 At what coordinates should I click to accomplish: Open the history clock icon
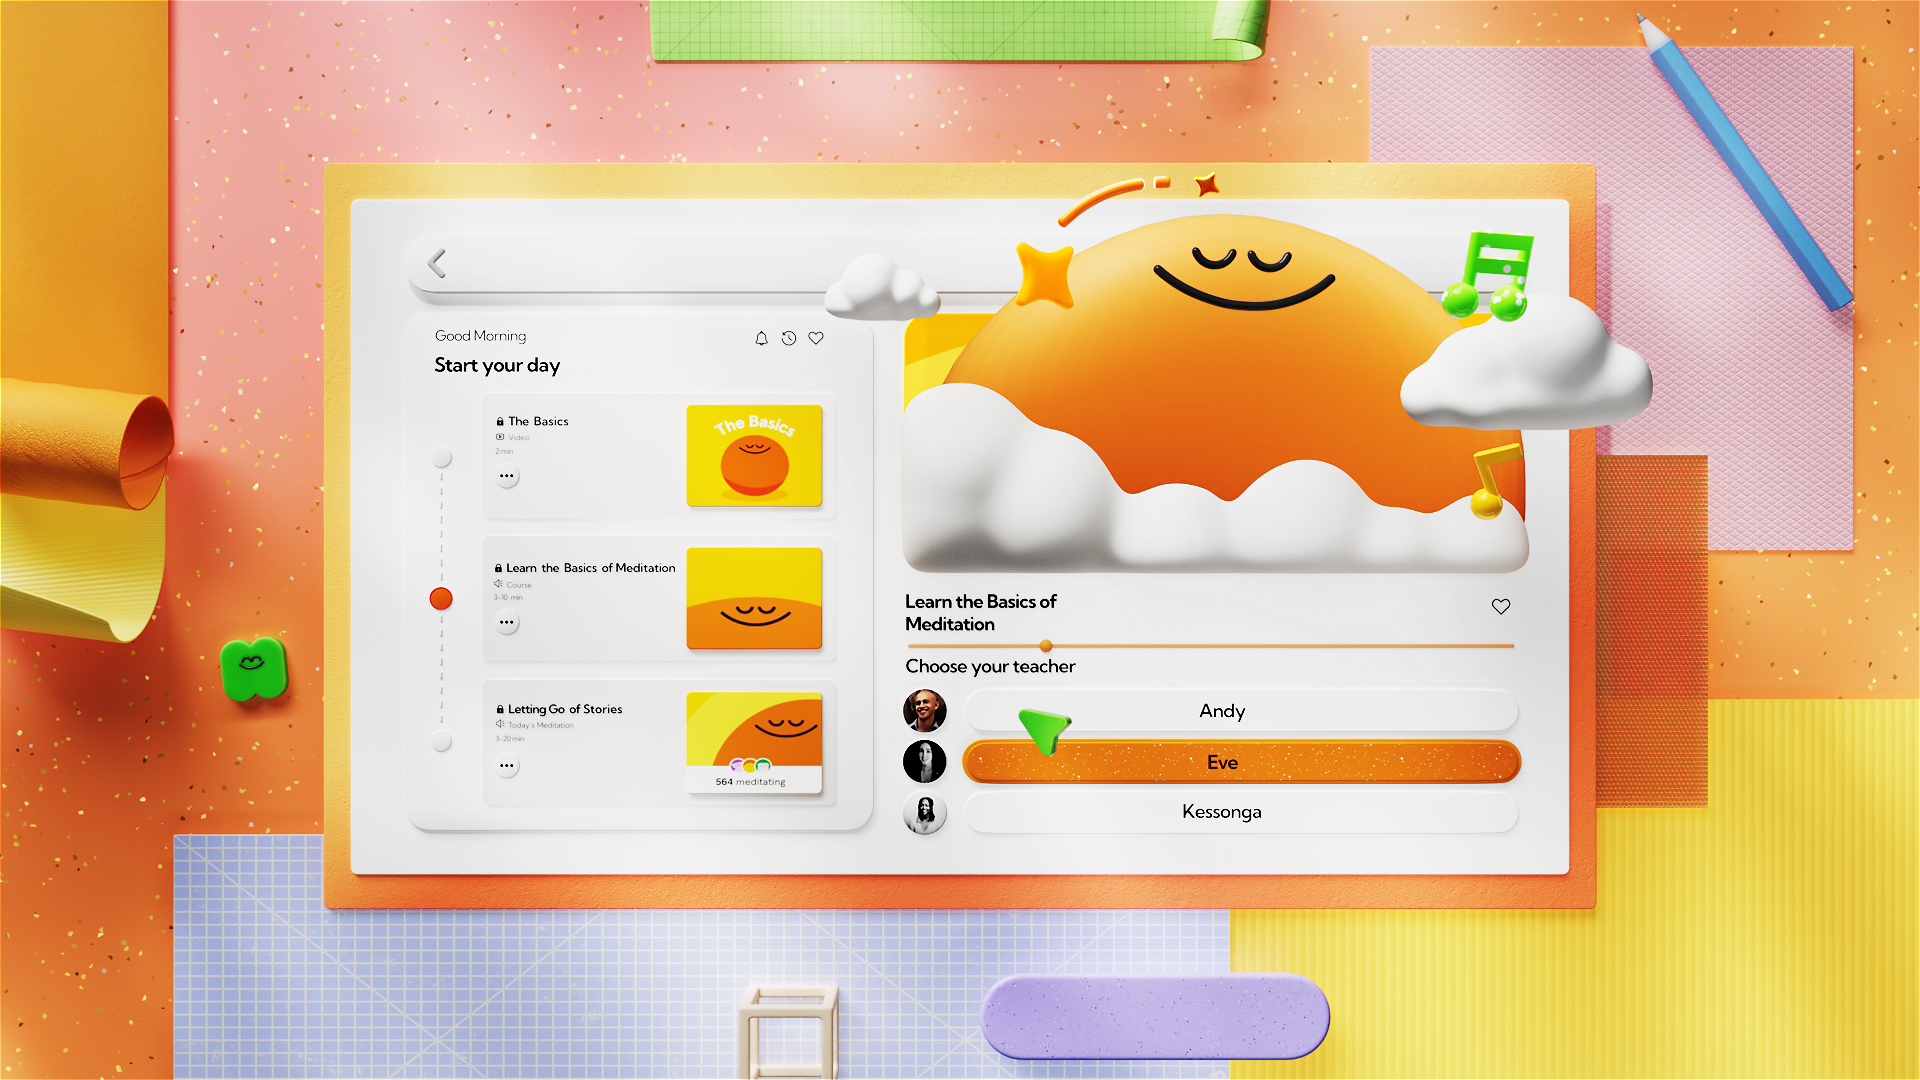point(789,339)
